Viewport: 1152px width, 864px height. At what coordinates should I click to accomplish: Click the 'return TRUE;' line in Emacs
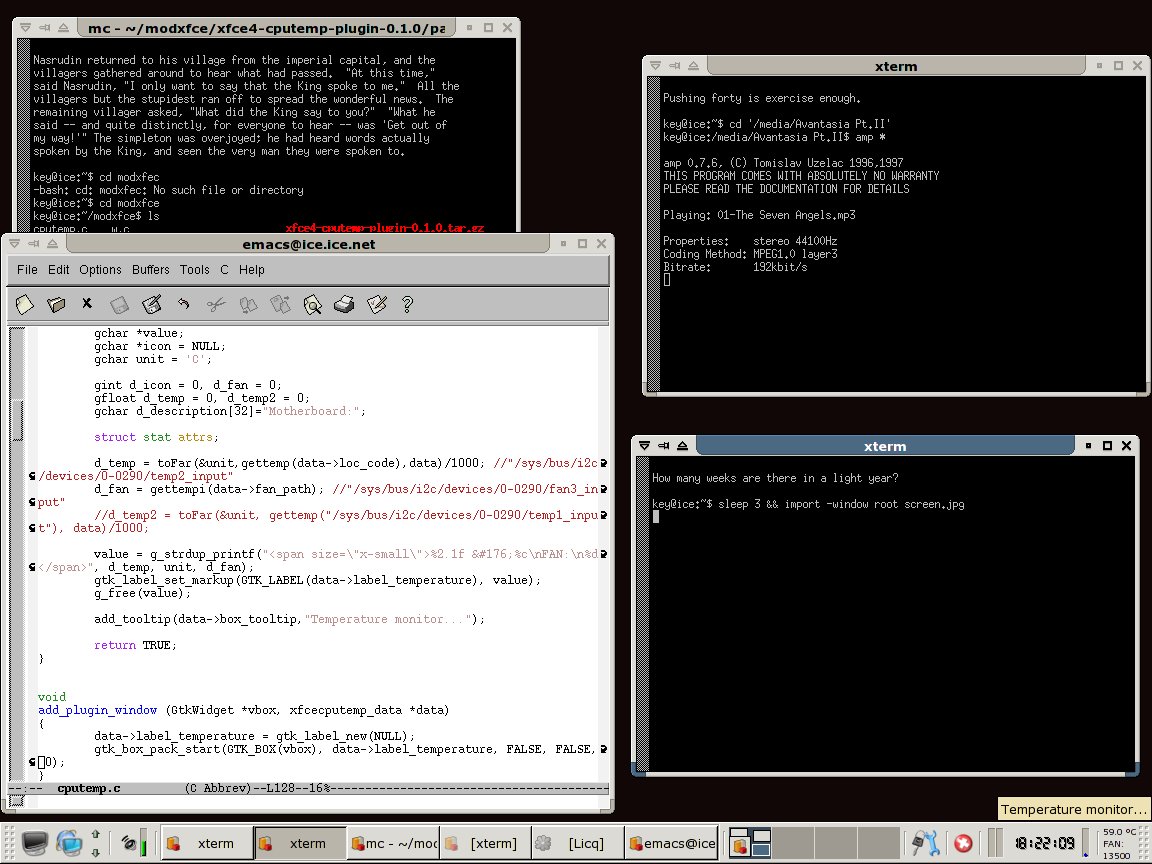tap(135, 645)
